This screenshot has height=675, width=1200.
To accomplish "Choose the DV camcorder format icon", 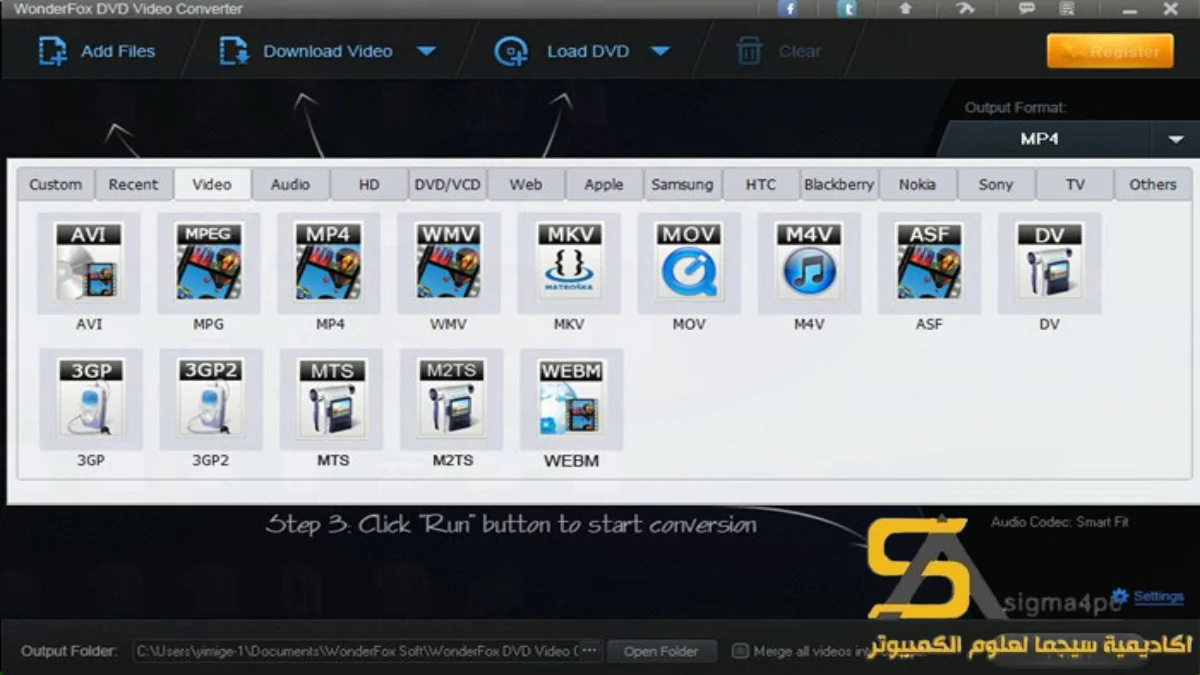I will pos(1049,263).
